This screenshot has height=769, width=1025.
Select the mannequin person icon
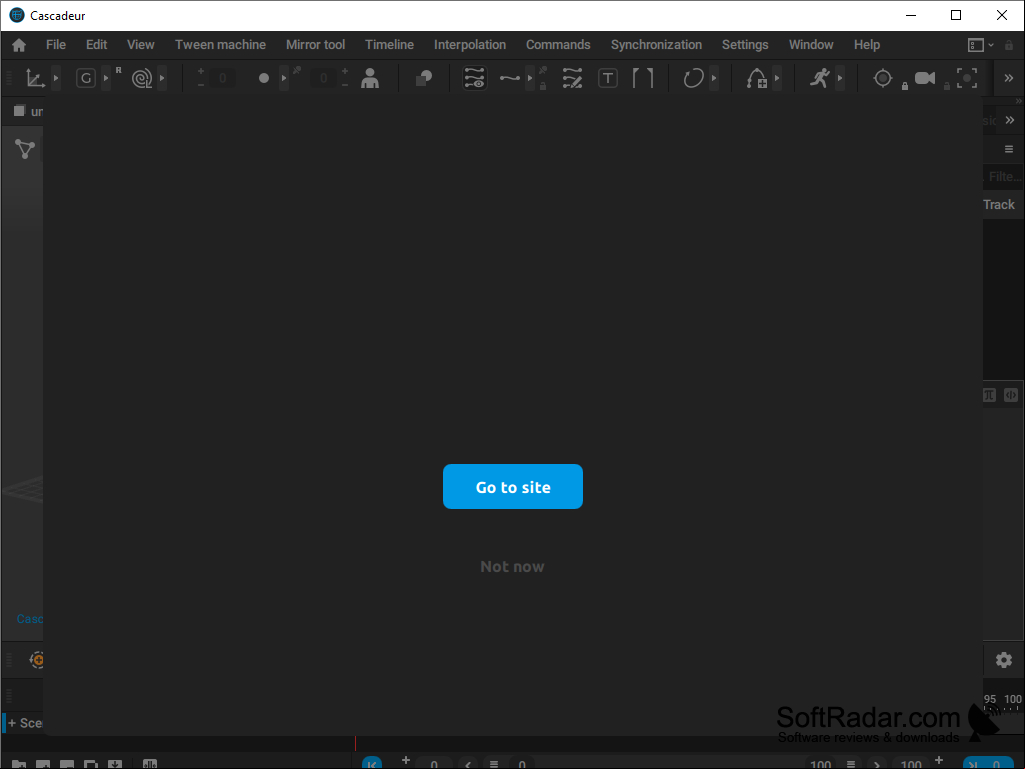[370, 78]
